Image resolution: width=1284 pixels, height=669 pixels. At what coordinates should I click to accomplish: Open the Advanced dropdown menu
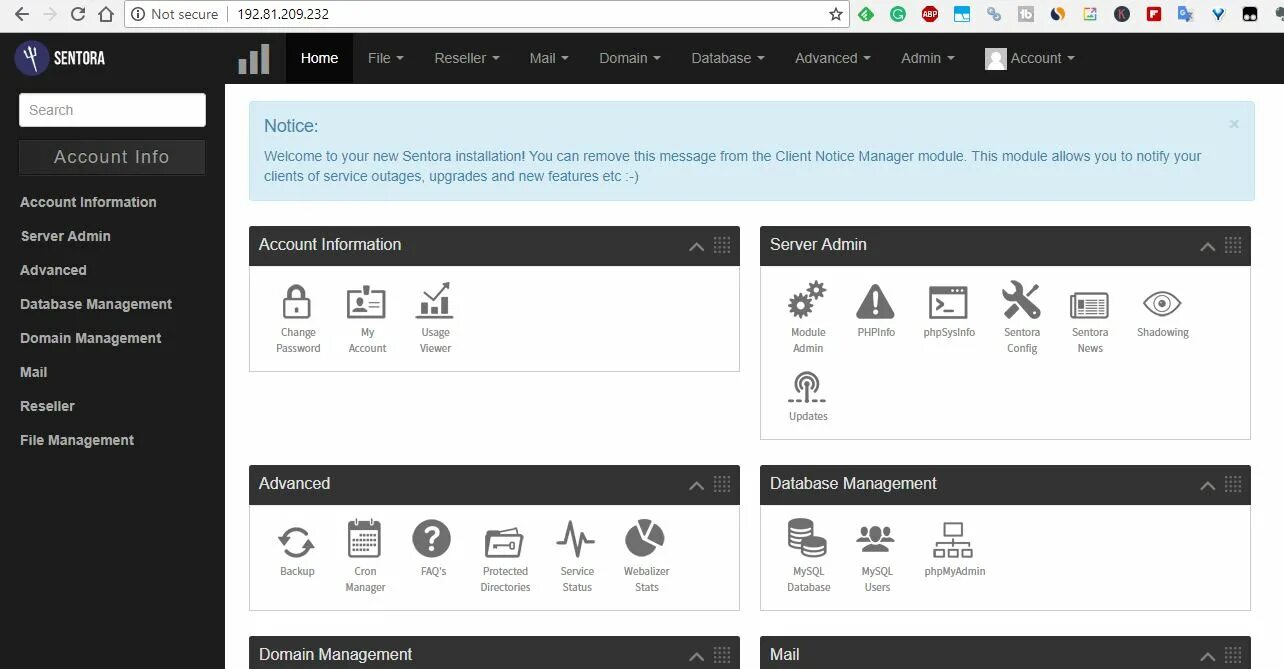833,58
